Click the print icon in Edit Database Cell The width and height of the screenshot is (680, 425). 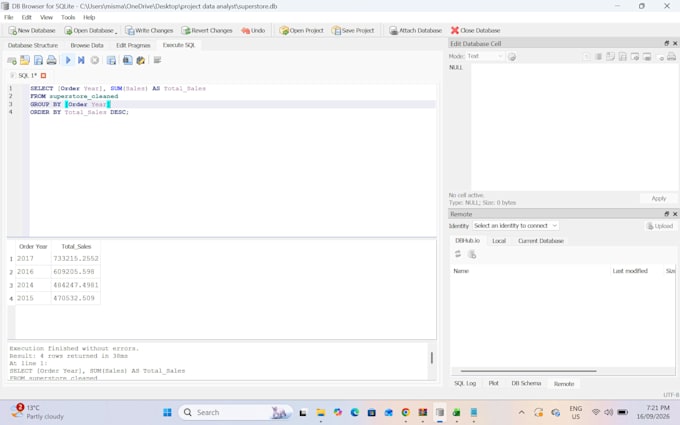pos(671,56)
